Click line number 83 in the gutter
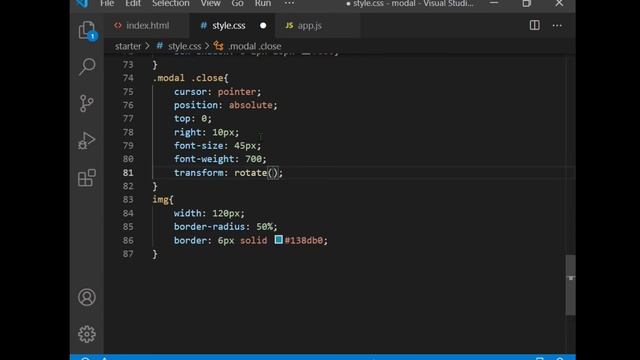The width and height of the screenshot is (640, 360). coord(128,200)
